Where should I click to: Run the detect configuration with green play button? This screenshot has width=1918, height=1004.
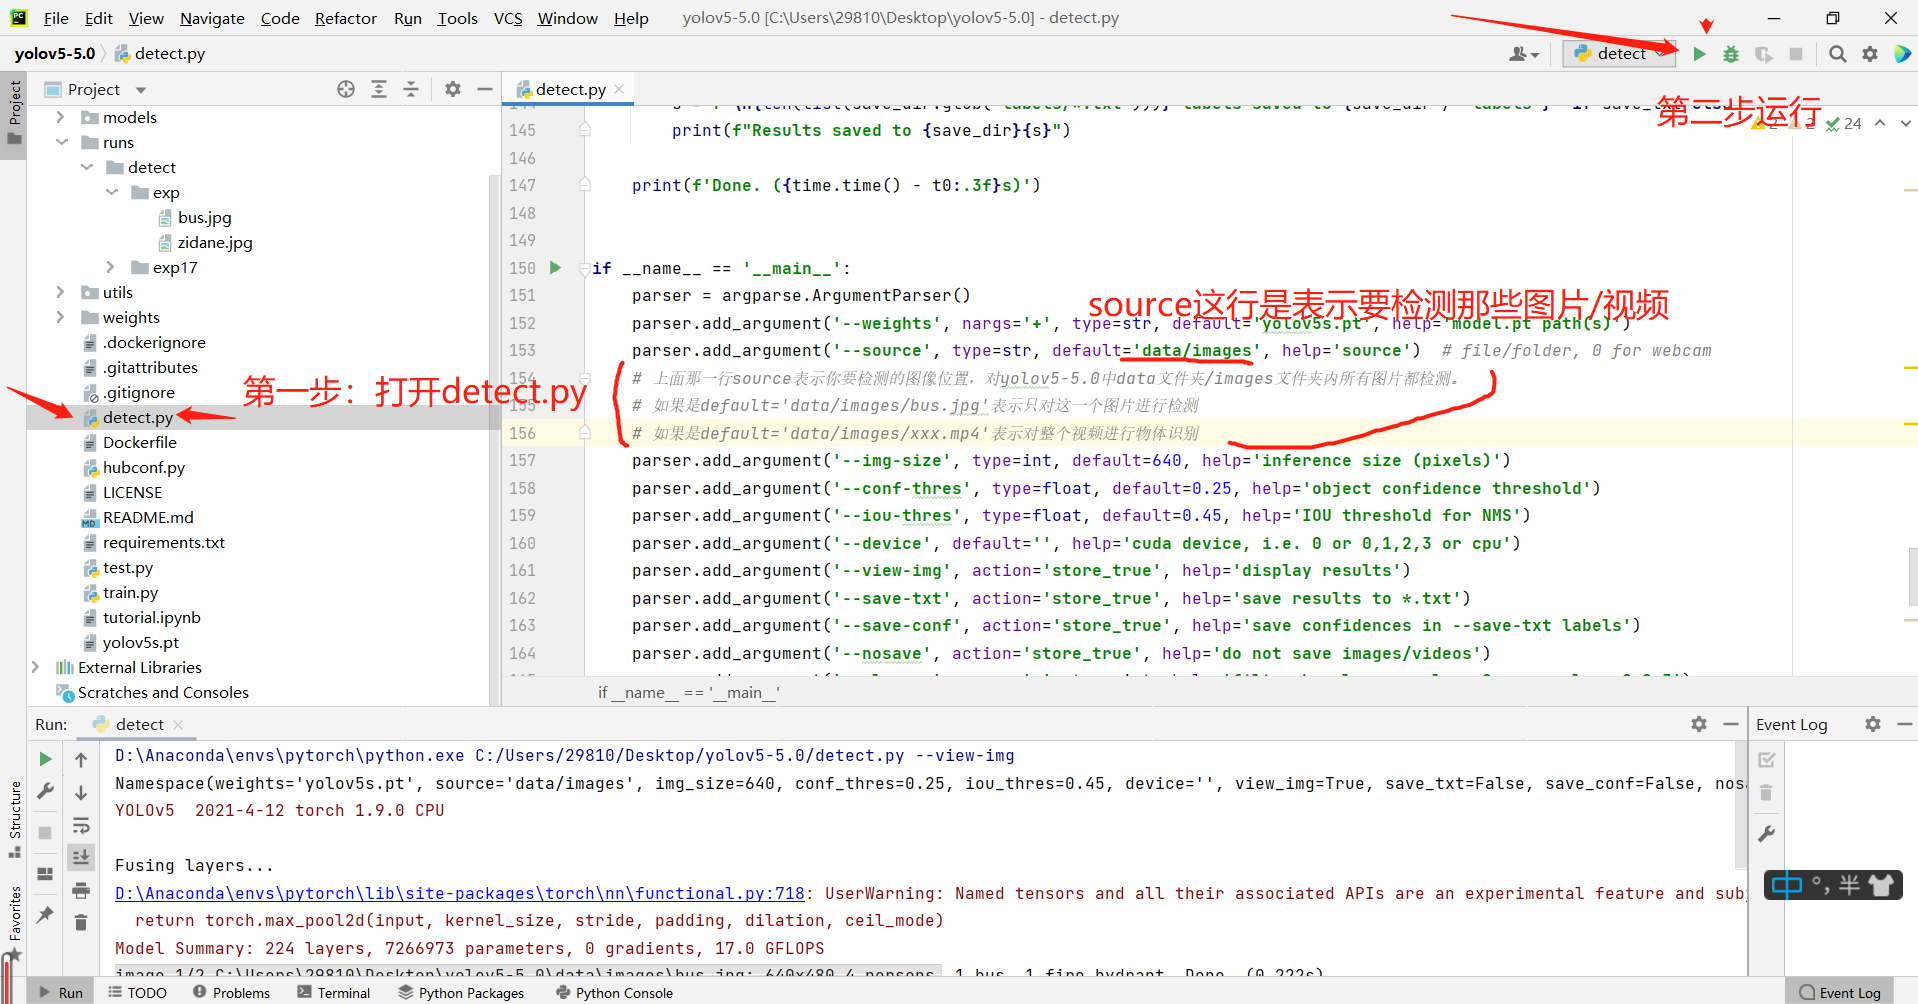click(x=1699, y=54)
